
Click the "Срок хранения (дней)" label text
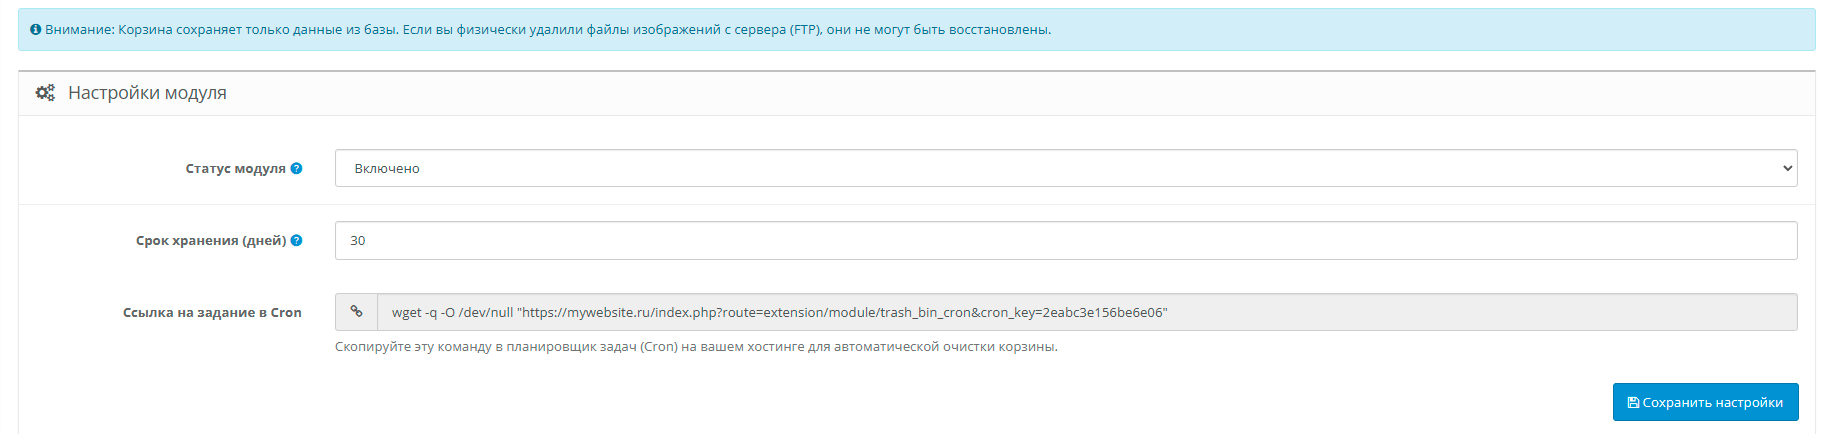pos(211,241)
